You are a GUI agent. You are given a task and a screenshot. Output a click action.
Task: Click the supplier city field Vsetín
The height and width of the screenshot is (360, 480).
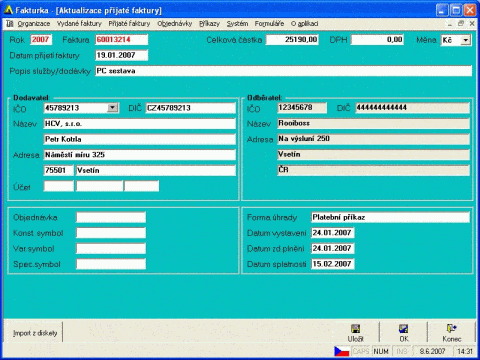click(x=156, y=170)
